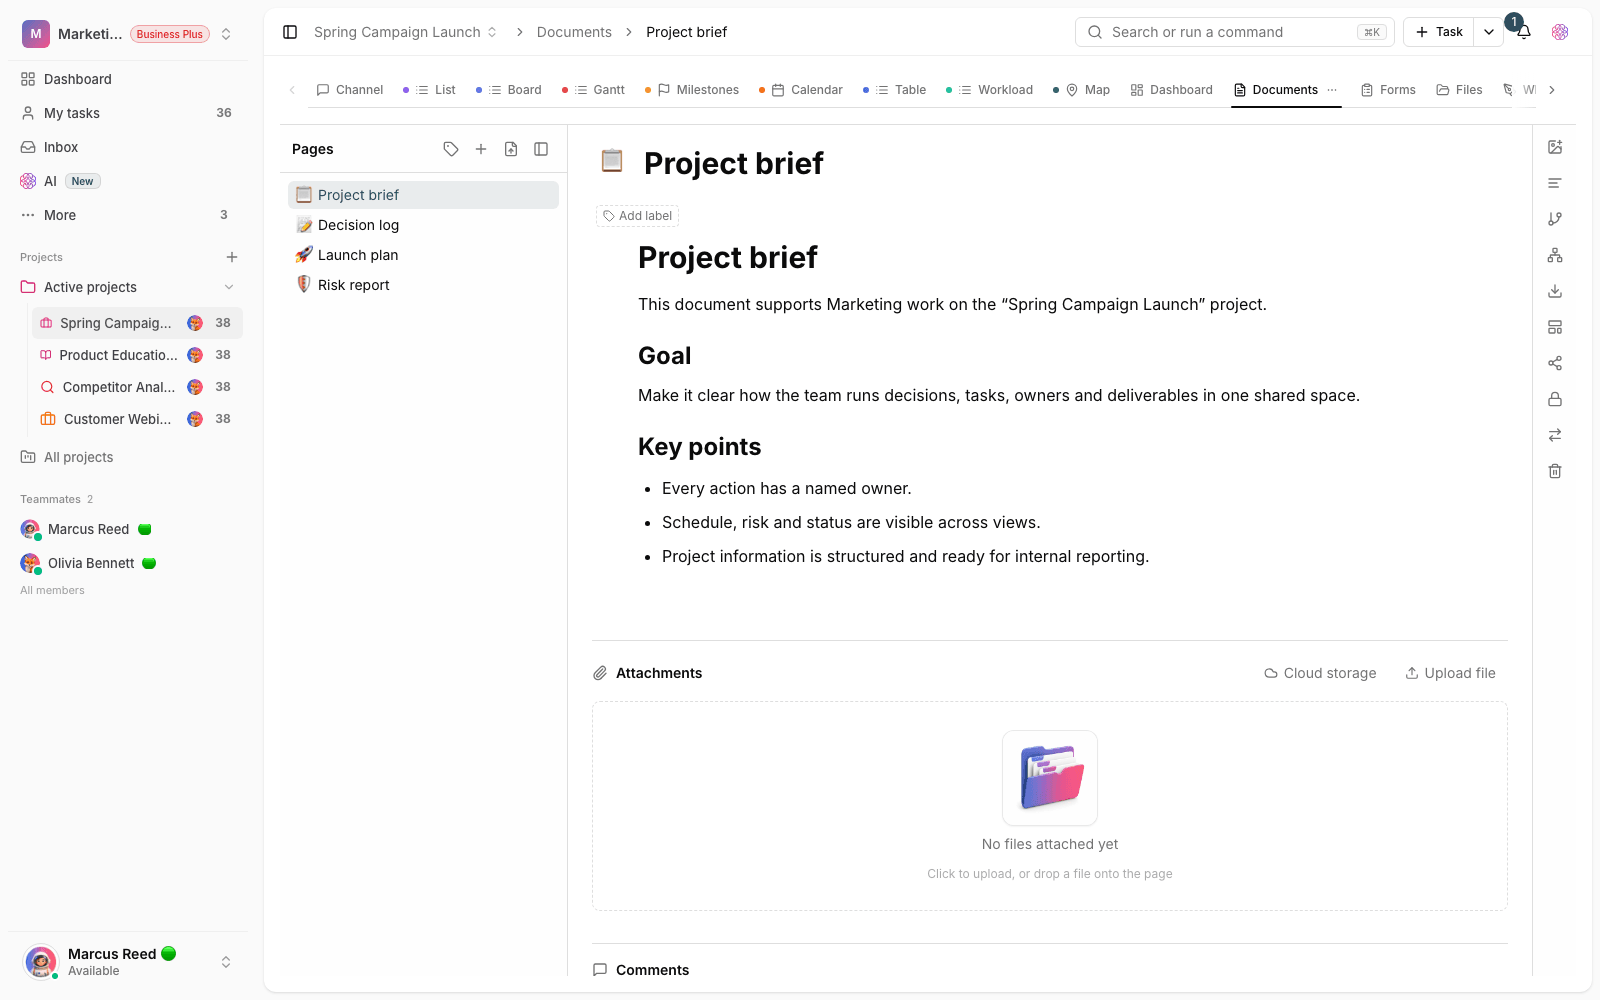Download the document using download icon
This screenshot has width=1600, height=1000.
coord(1555,291)
